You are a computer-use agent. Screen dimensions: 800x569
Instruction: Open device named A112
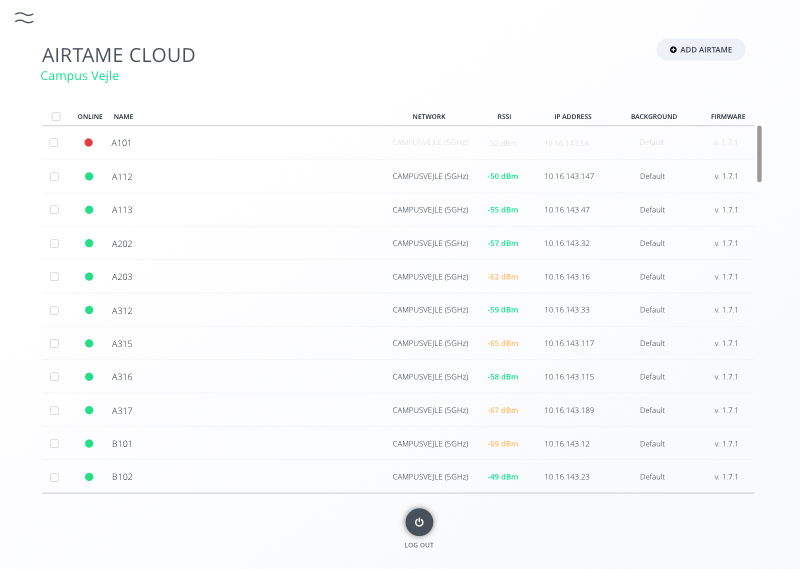[122, 177]
